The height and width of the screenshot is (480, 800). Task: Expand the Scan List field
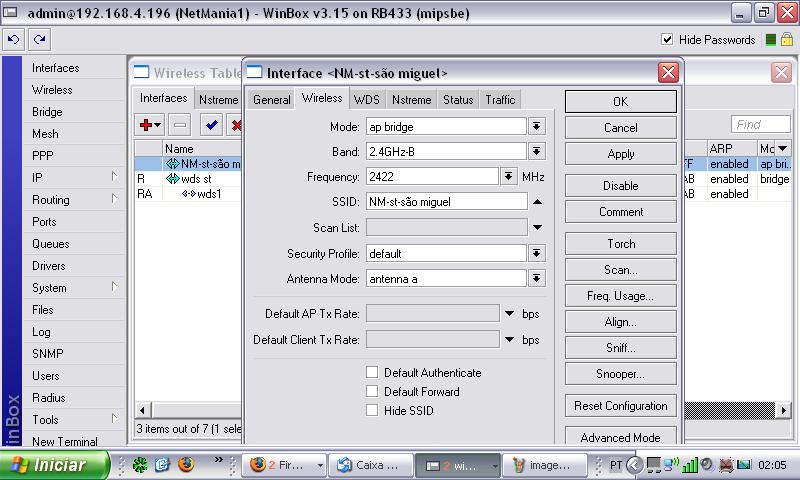pyautogui.click(x=537, y=228)
